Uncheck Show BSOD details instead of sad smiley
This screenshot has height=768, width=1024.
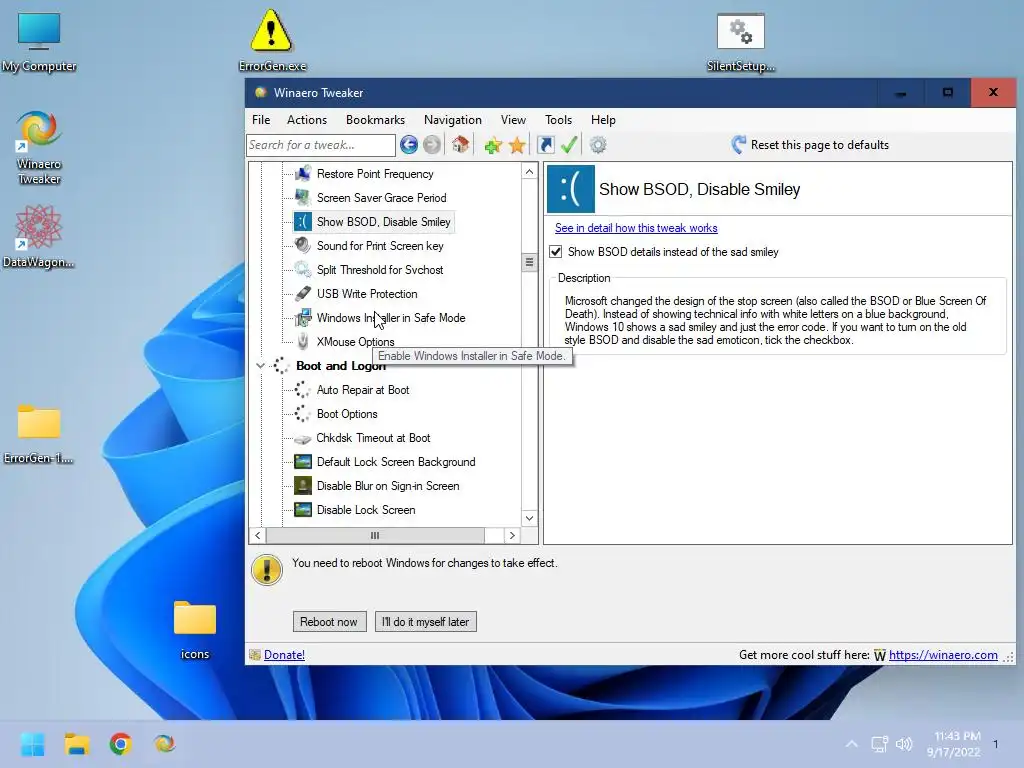pos(556,251)
